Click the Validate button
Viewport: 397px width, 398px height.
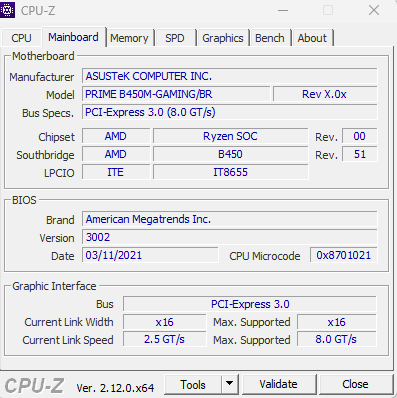click(278, 384)
